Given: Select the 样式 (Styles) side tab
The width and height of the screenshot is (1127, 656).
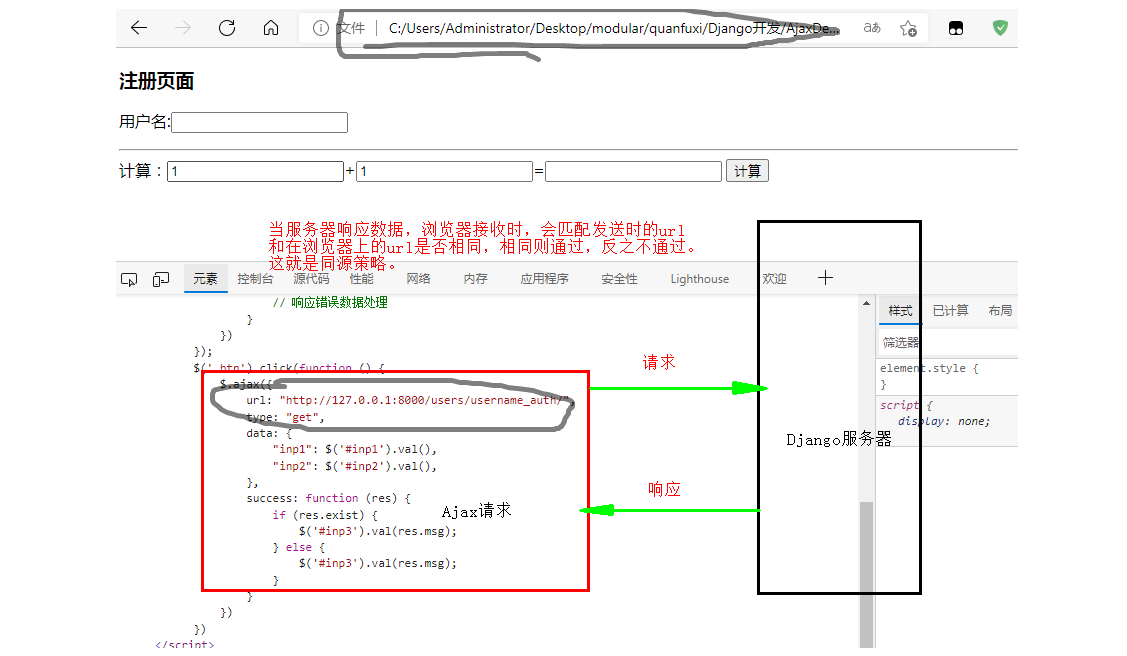Looking at the screenshot, I should [900, 310].
